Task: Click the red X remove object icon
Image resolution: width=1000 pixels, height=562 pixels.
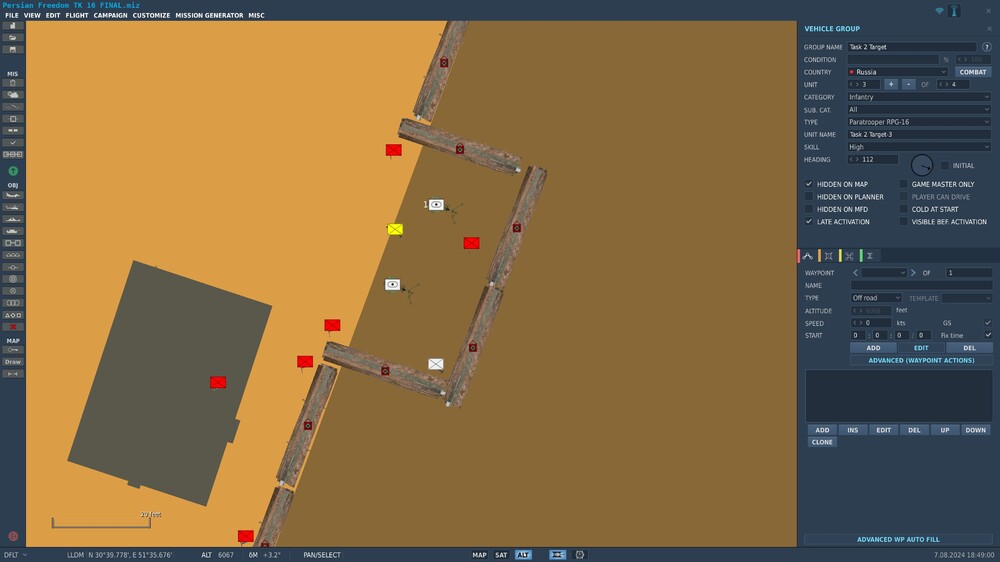Action: click(13, 327)
